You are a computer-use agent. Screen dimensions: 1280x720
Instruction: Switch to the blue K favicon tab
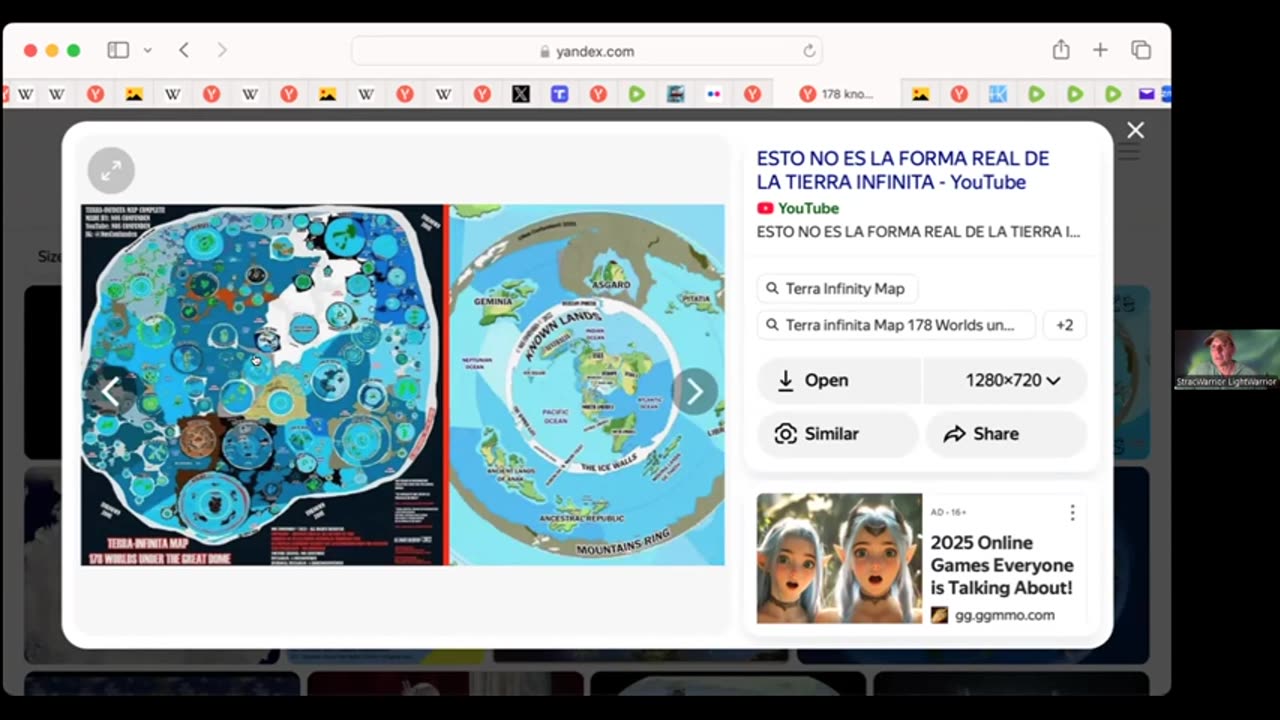pos(997,94)
